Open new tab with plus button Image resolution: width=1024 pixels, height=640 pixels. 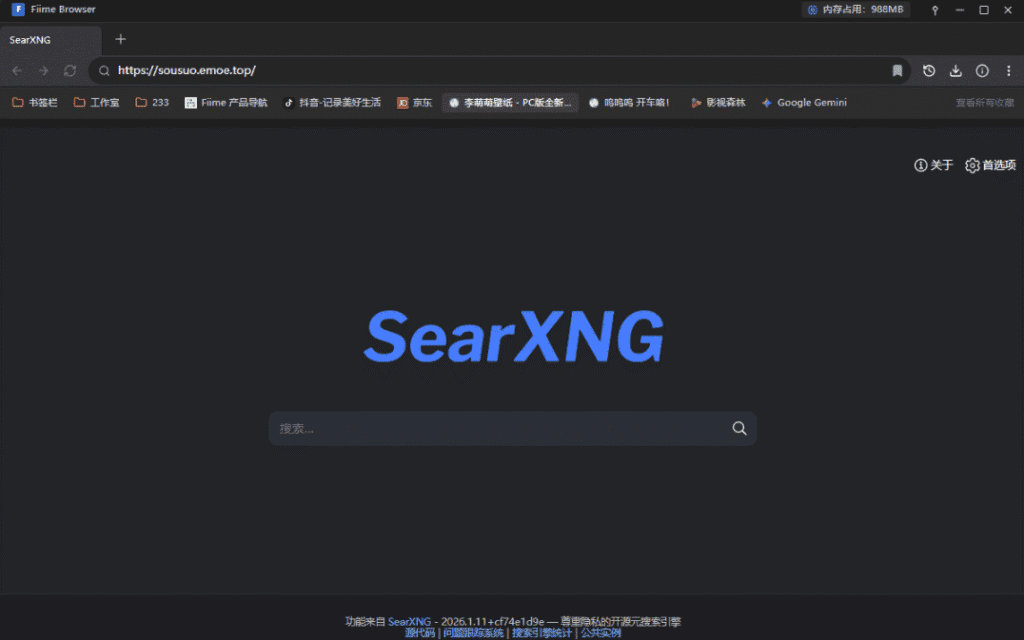pyautogui.click(x=120, y=39)
